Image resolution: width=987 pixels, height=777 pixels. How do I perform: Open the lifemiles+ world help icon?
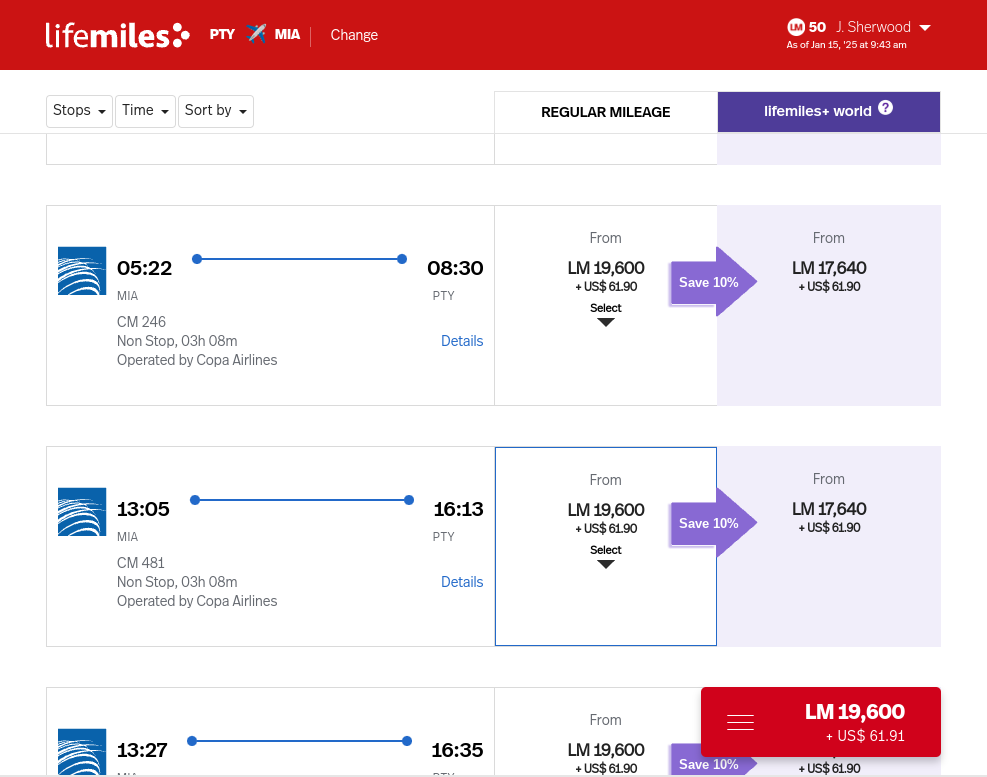pyautogui.click(x=885, y=108)
